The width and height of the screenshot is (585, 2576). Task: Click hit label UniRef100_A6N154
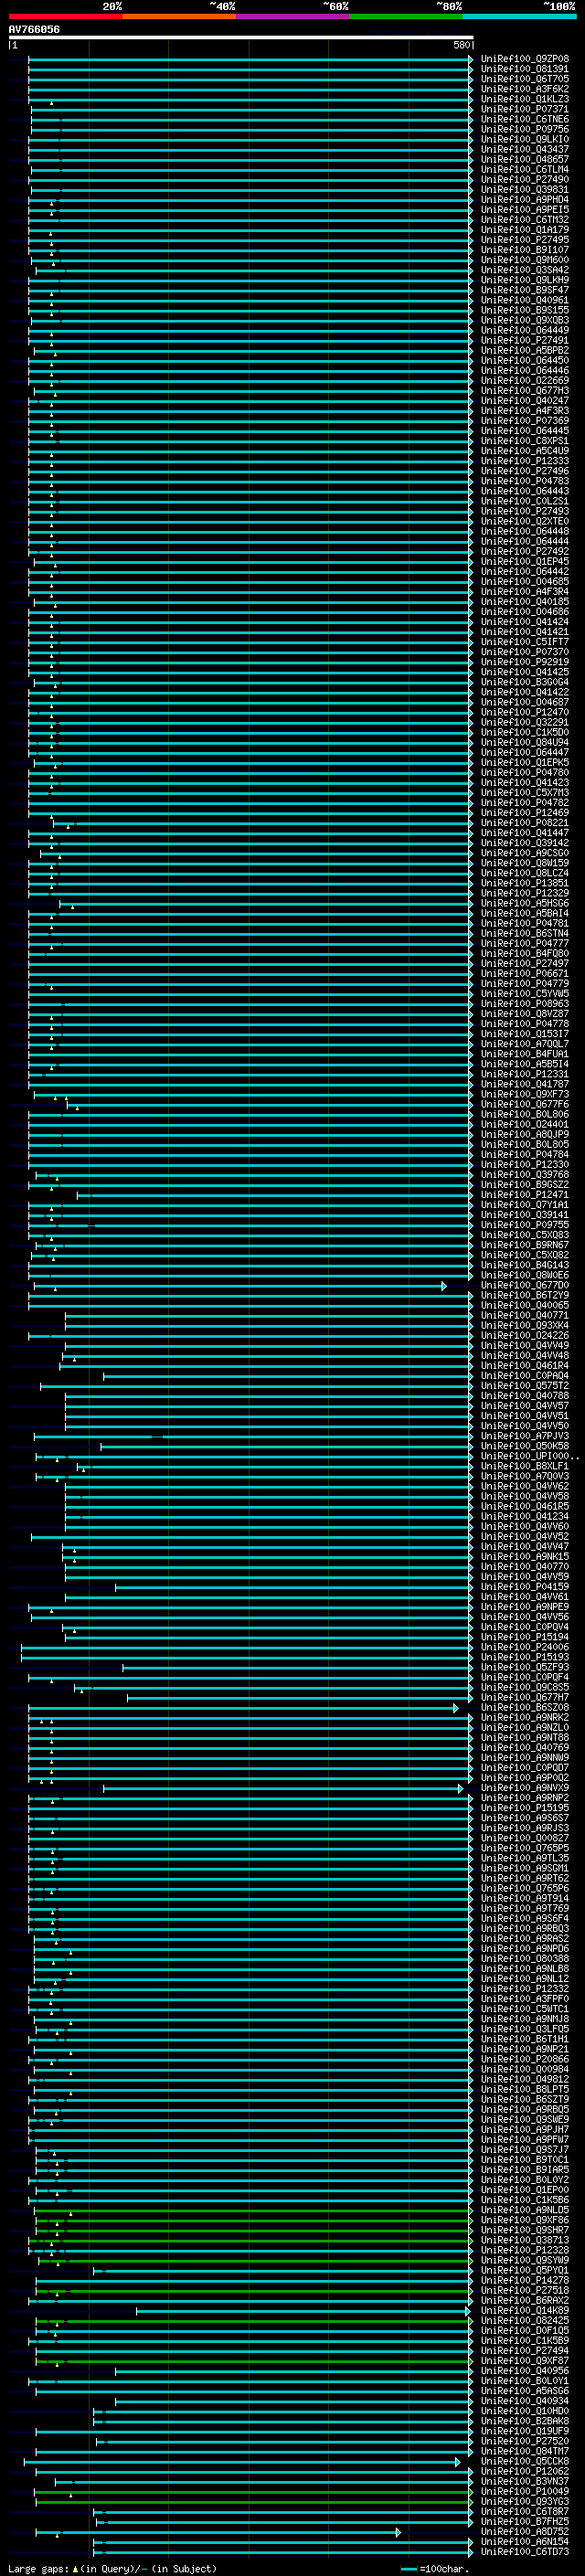525,2541
